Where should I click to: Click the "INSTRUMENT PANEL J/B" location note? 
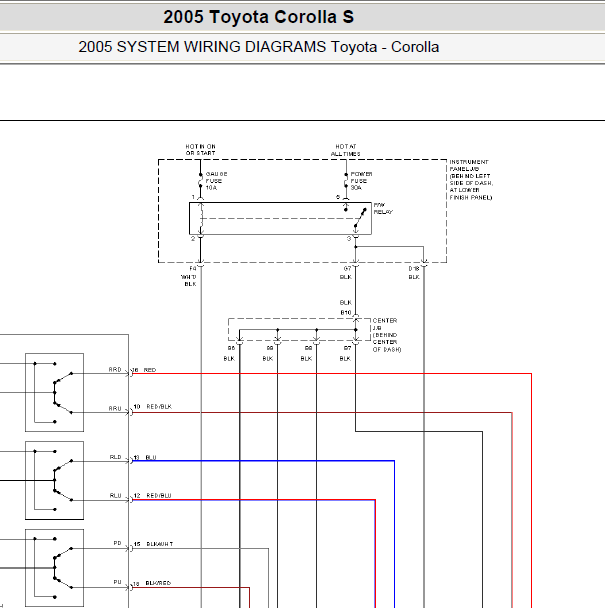point(471,180)
